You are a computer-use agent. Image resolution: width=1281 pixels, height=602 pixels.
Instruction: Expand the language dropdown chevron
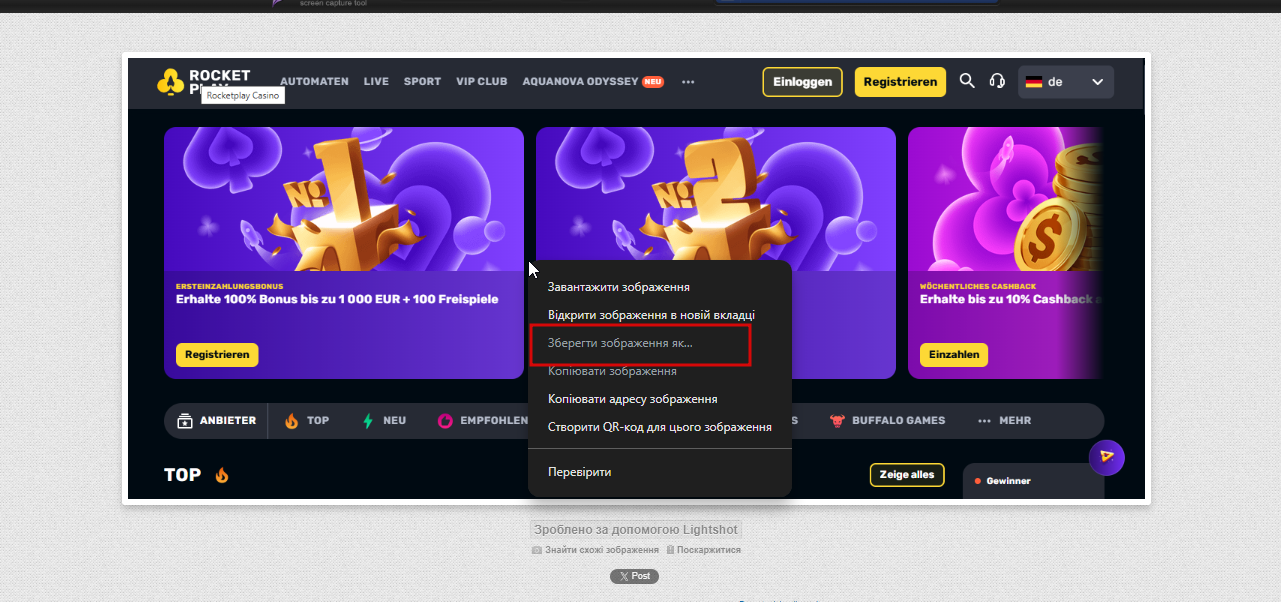coord(1097,82)
